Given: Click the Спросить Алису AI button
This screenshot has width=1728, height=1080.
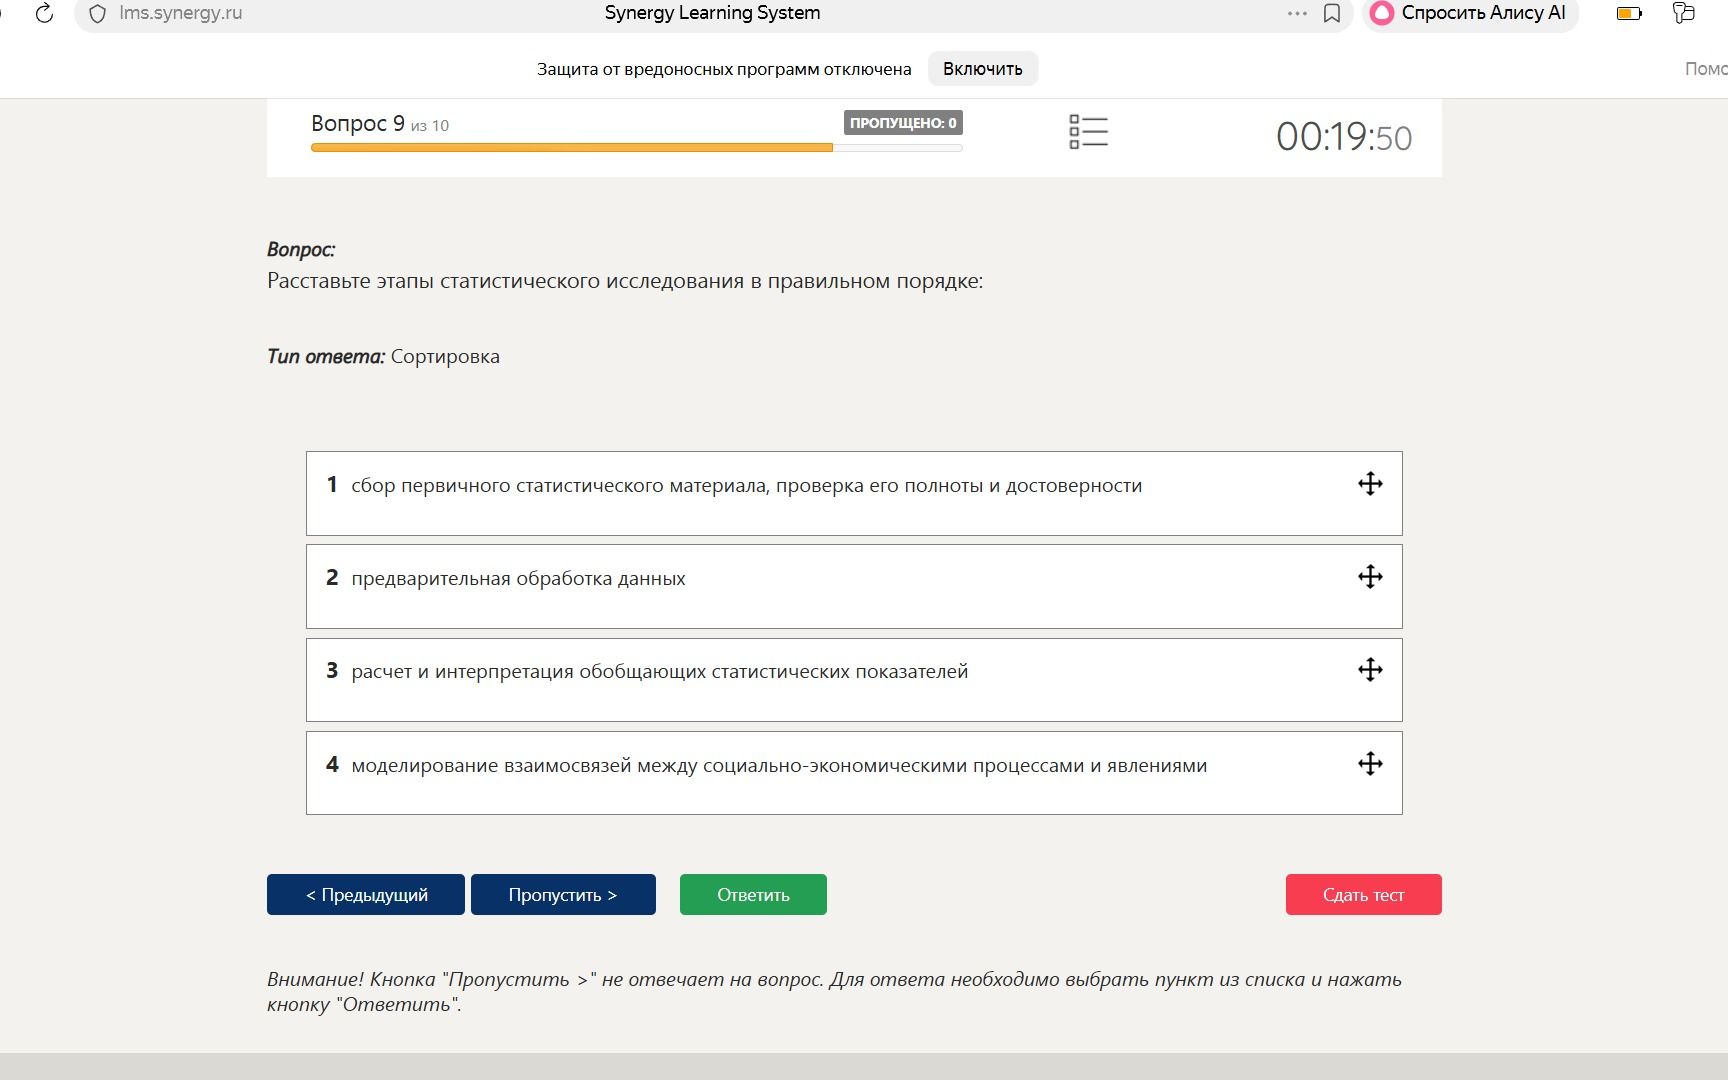Looking at the screenshot, I should 1470,14.
